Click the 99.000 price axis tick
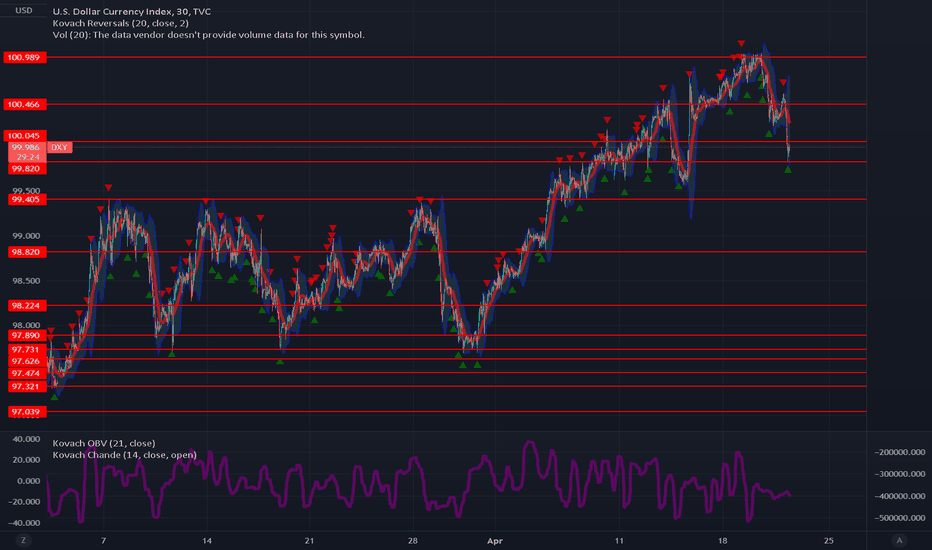 (x=26, y=236)
